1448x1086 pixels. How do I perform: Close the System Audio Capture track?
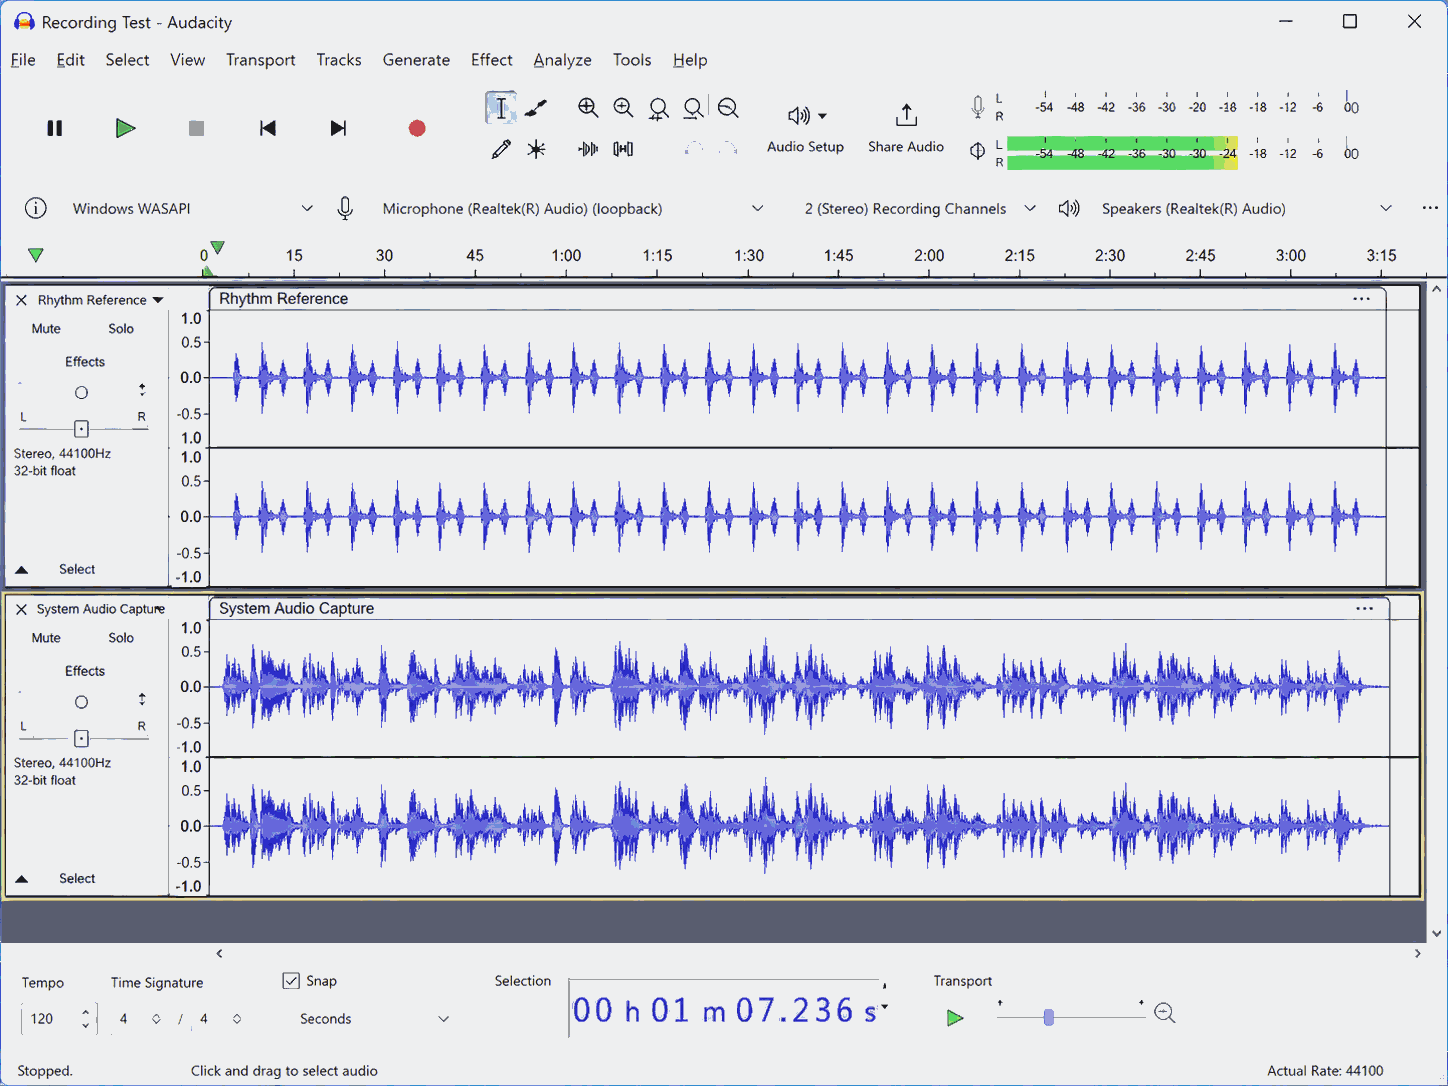point(21,609)
